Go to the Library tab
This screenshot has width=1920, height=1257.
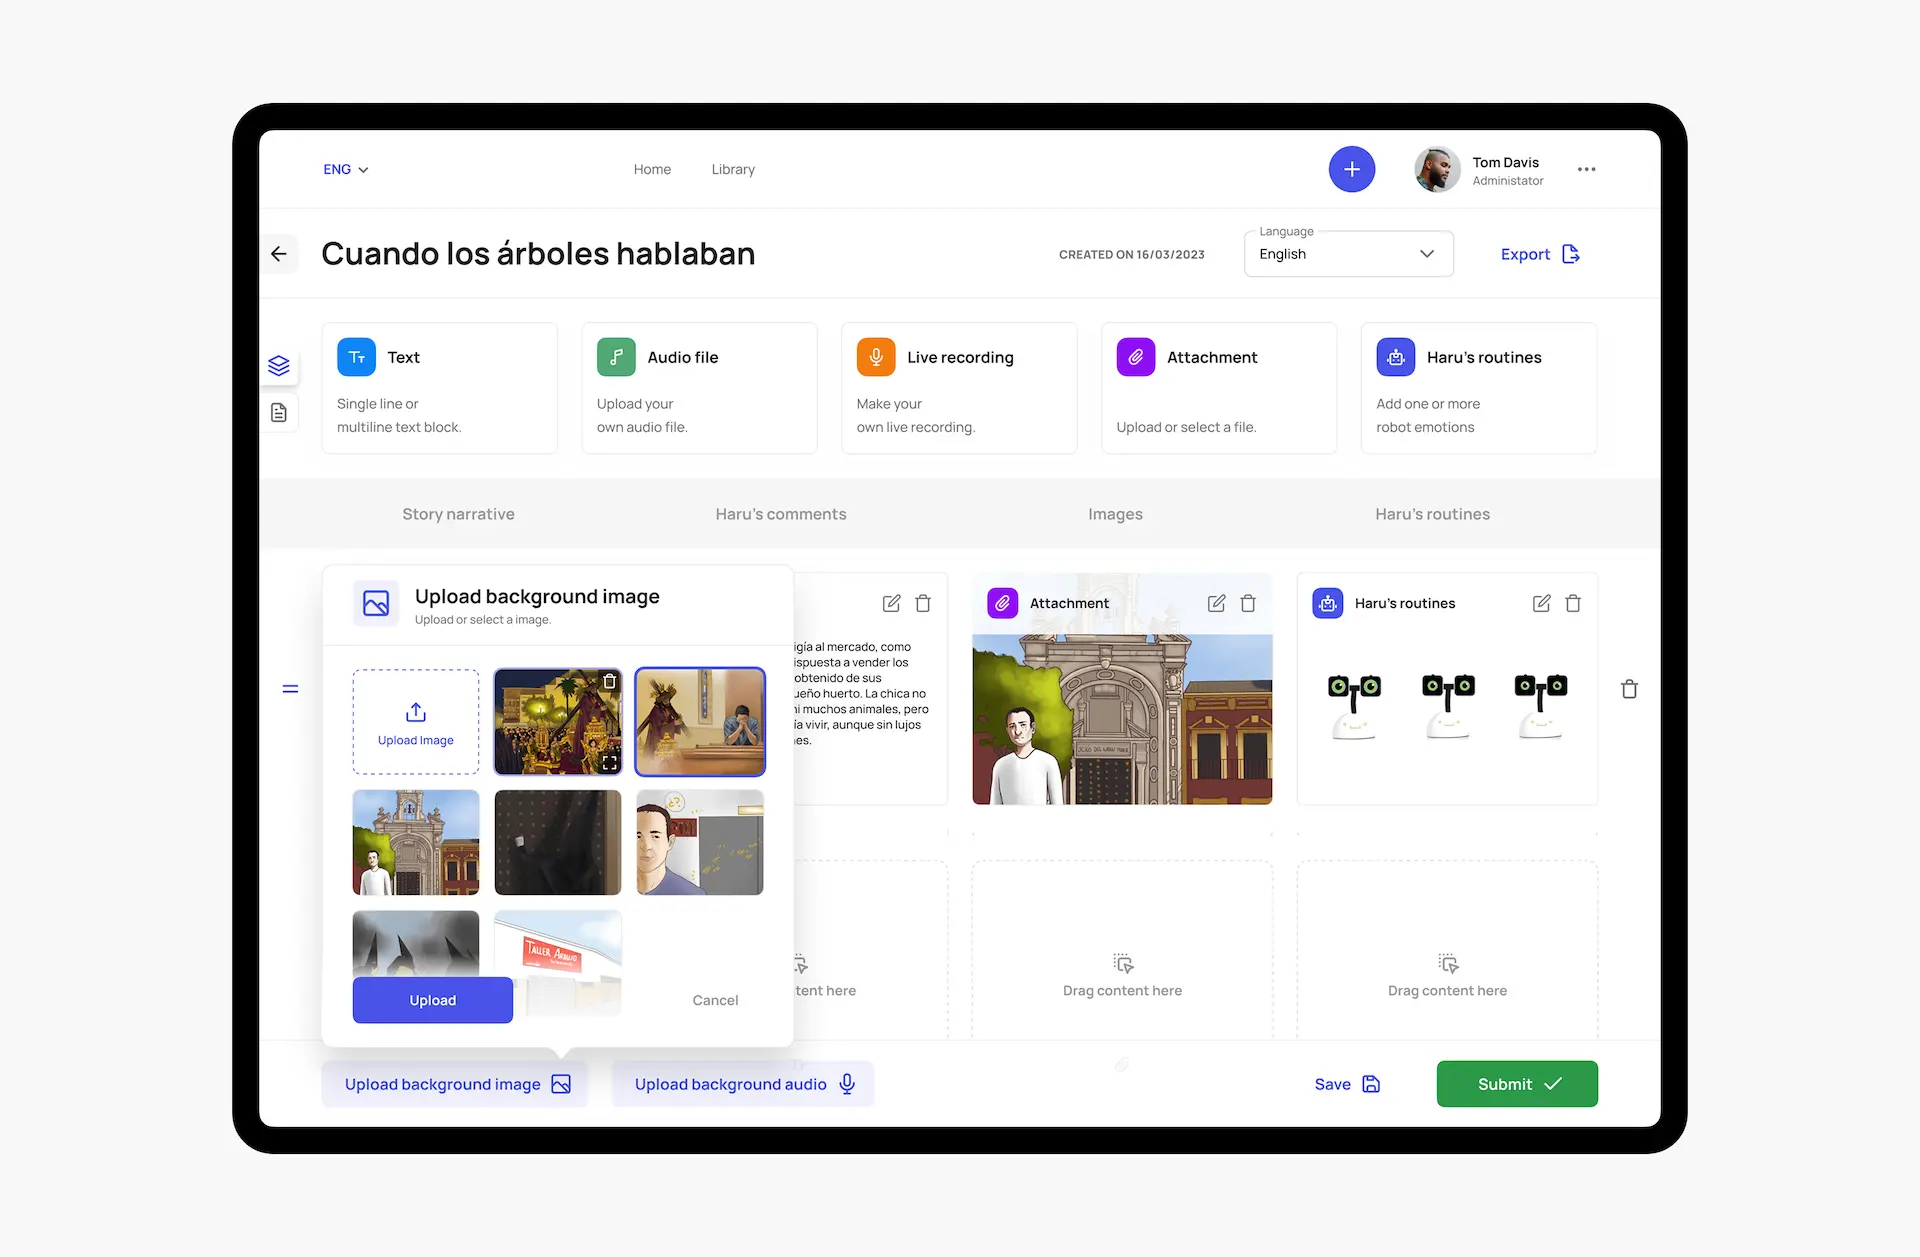tap(733, 170)
